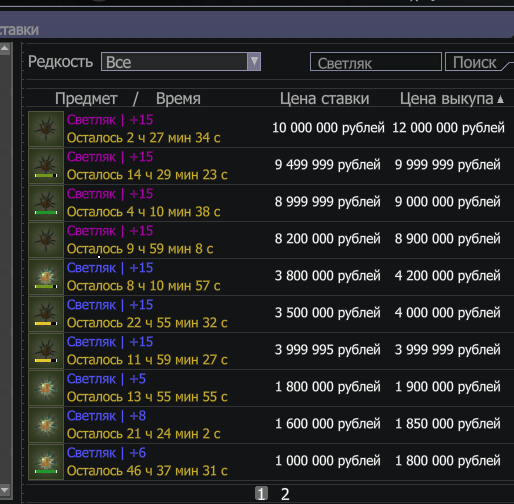Click the Редкость dropdown arrow button
514x504 pixels.
[254, 61]
